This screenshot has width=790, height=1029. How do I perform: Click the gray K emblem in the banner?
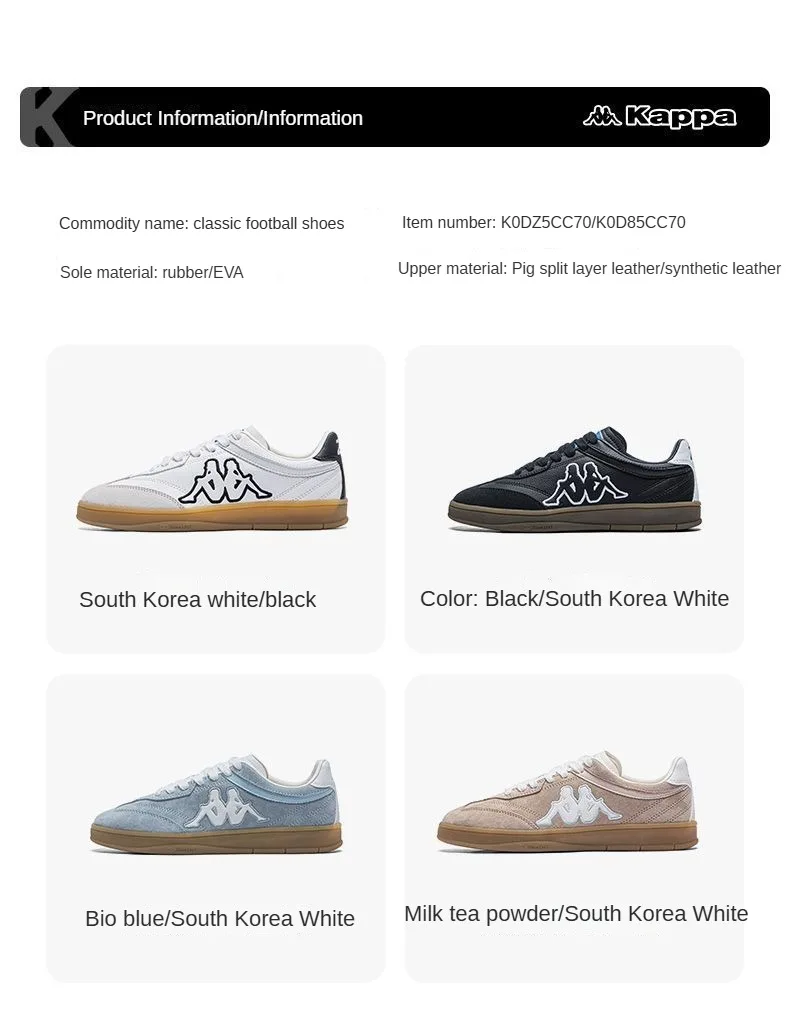[49, 117]
